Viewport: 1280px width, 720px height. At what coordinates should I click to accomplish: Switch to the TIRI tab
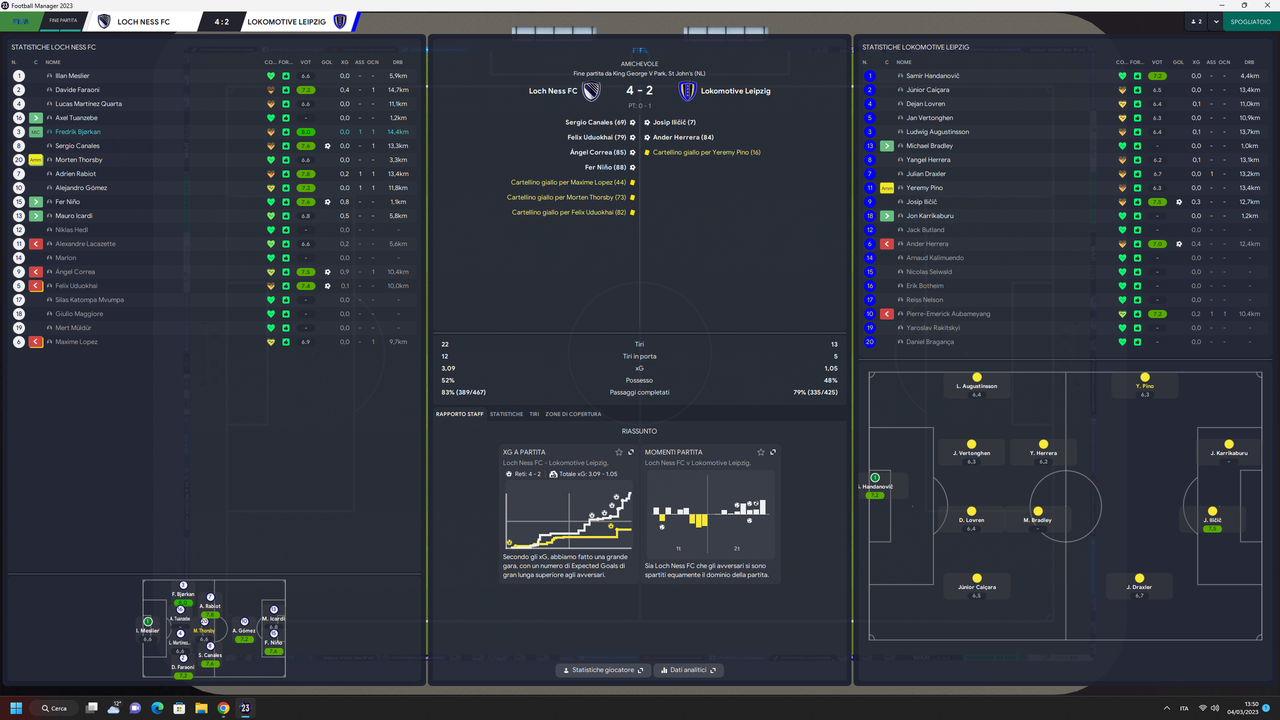click(534, 414)
